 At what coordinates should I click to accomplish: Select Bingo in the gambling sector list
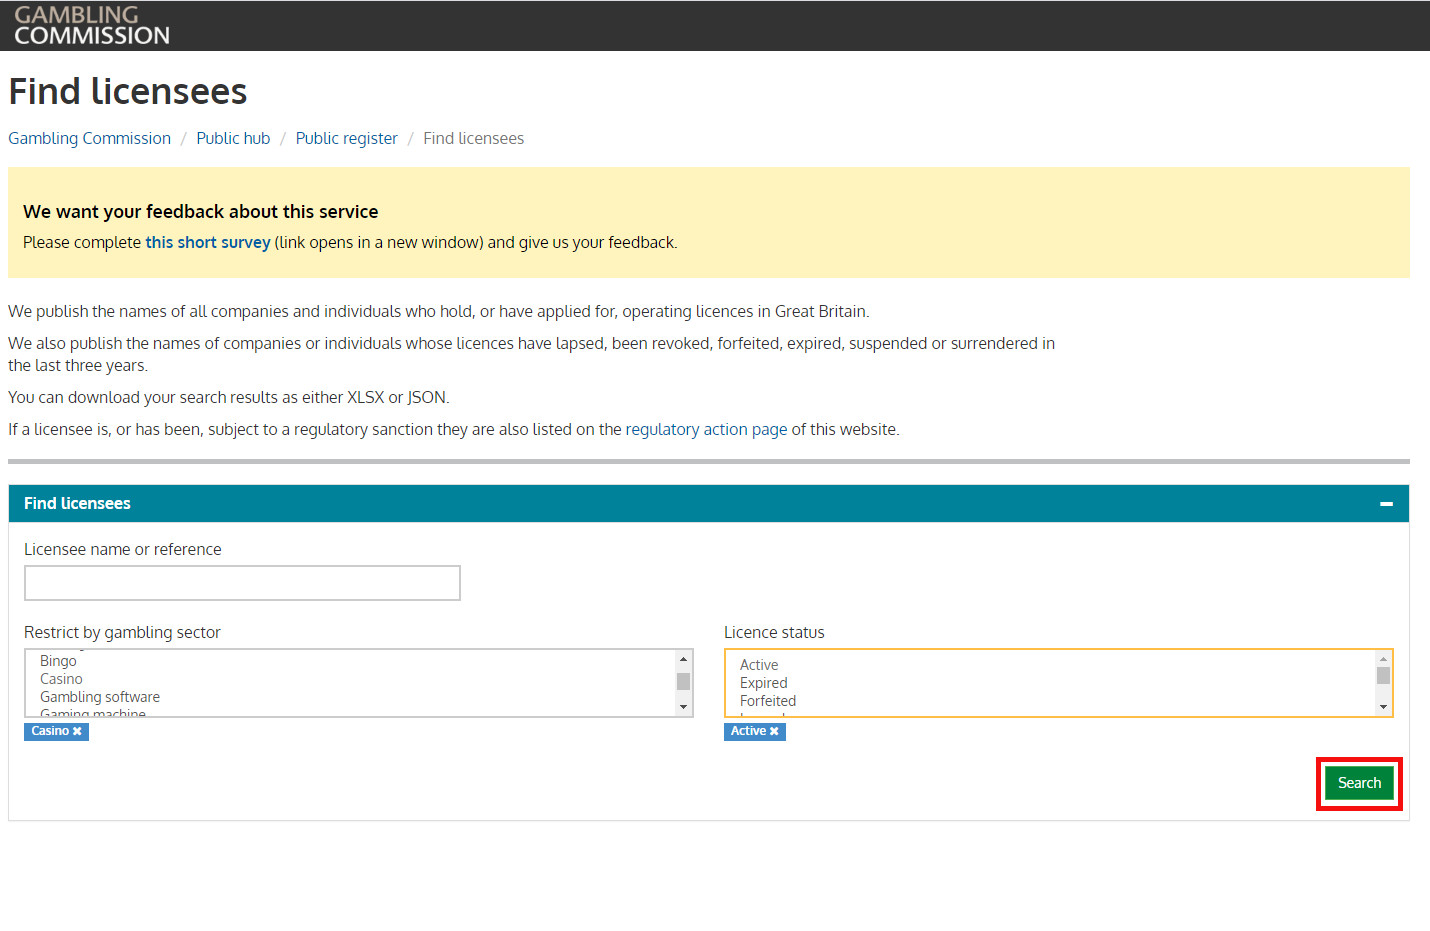pyautogui.click(x=58, y=661)
